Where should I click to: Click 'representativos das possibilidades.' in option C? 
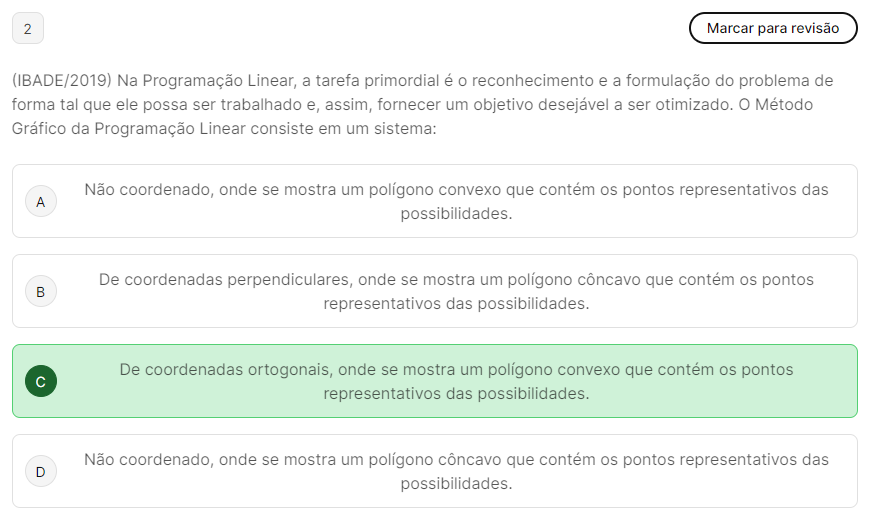click(456, 394)
